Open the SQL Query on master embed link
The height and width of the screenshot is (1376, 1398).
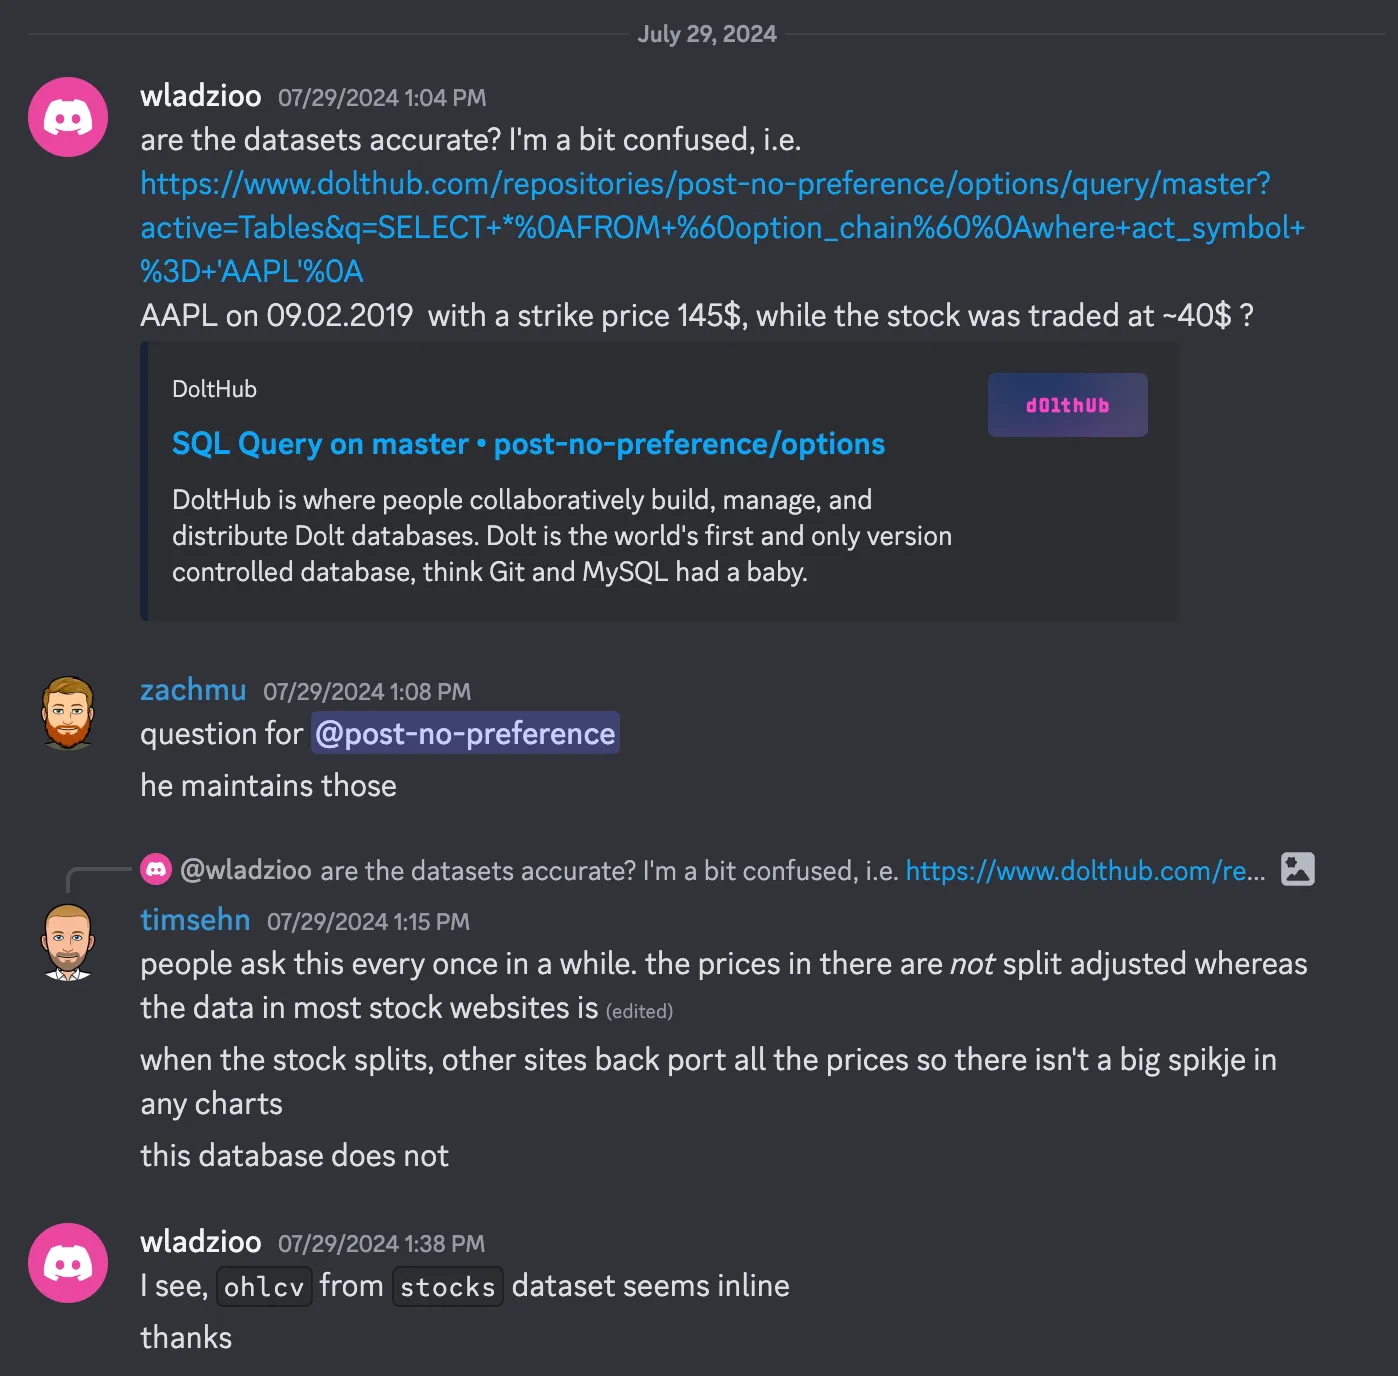528,443
